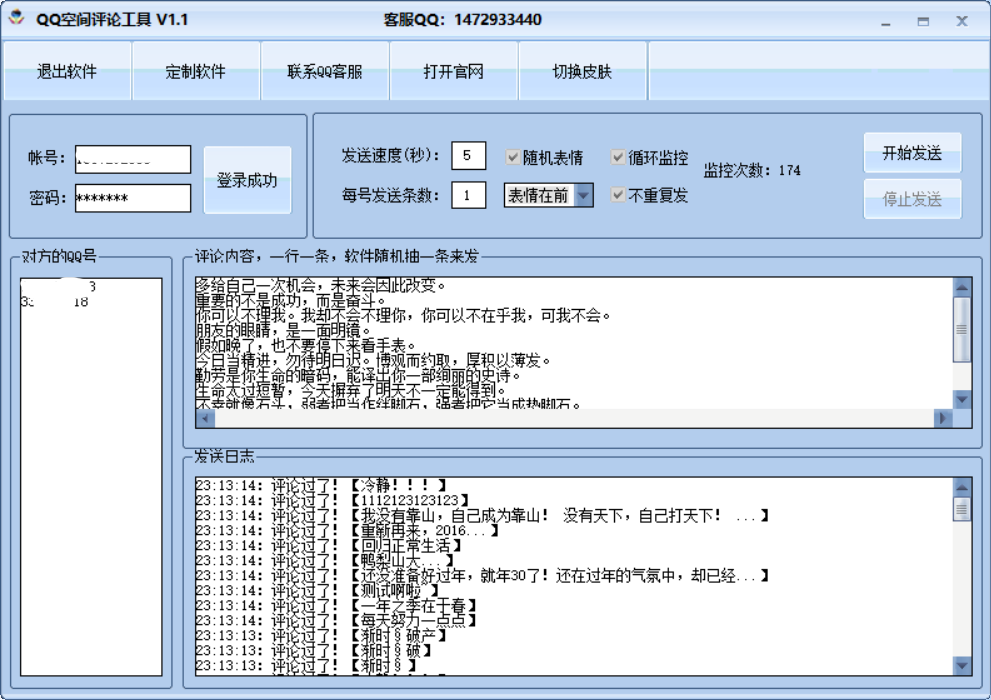This screenshot has width=991, height=700.
Task: Click down arrow of 评论内容 vertical scrollbar
Action: click(x=962, y=399)
